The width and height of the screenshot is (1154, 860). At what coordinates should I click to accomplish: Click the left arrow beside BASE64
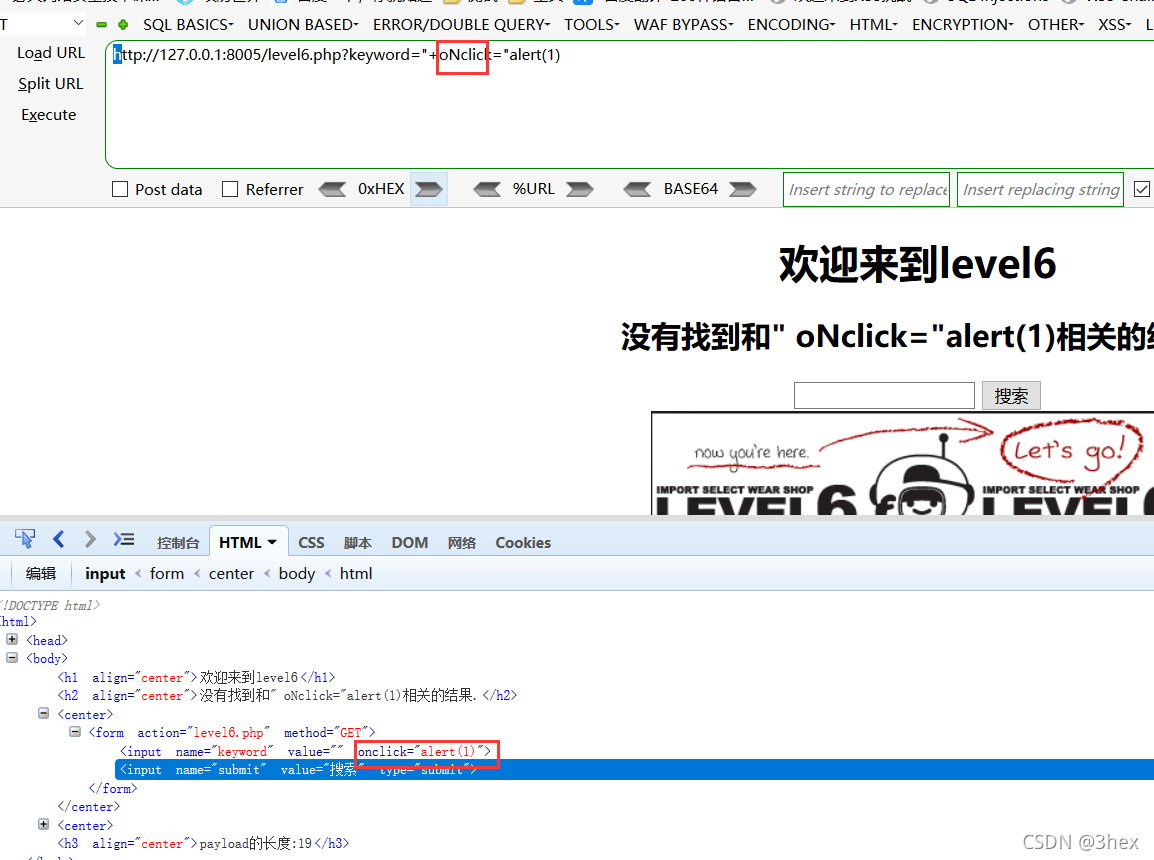(x=637, y=189)
